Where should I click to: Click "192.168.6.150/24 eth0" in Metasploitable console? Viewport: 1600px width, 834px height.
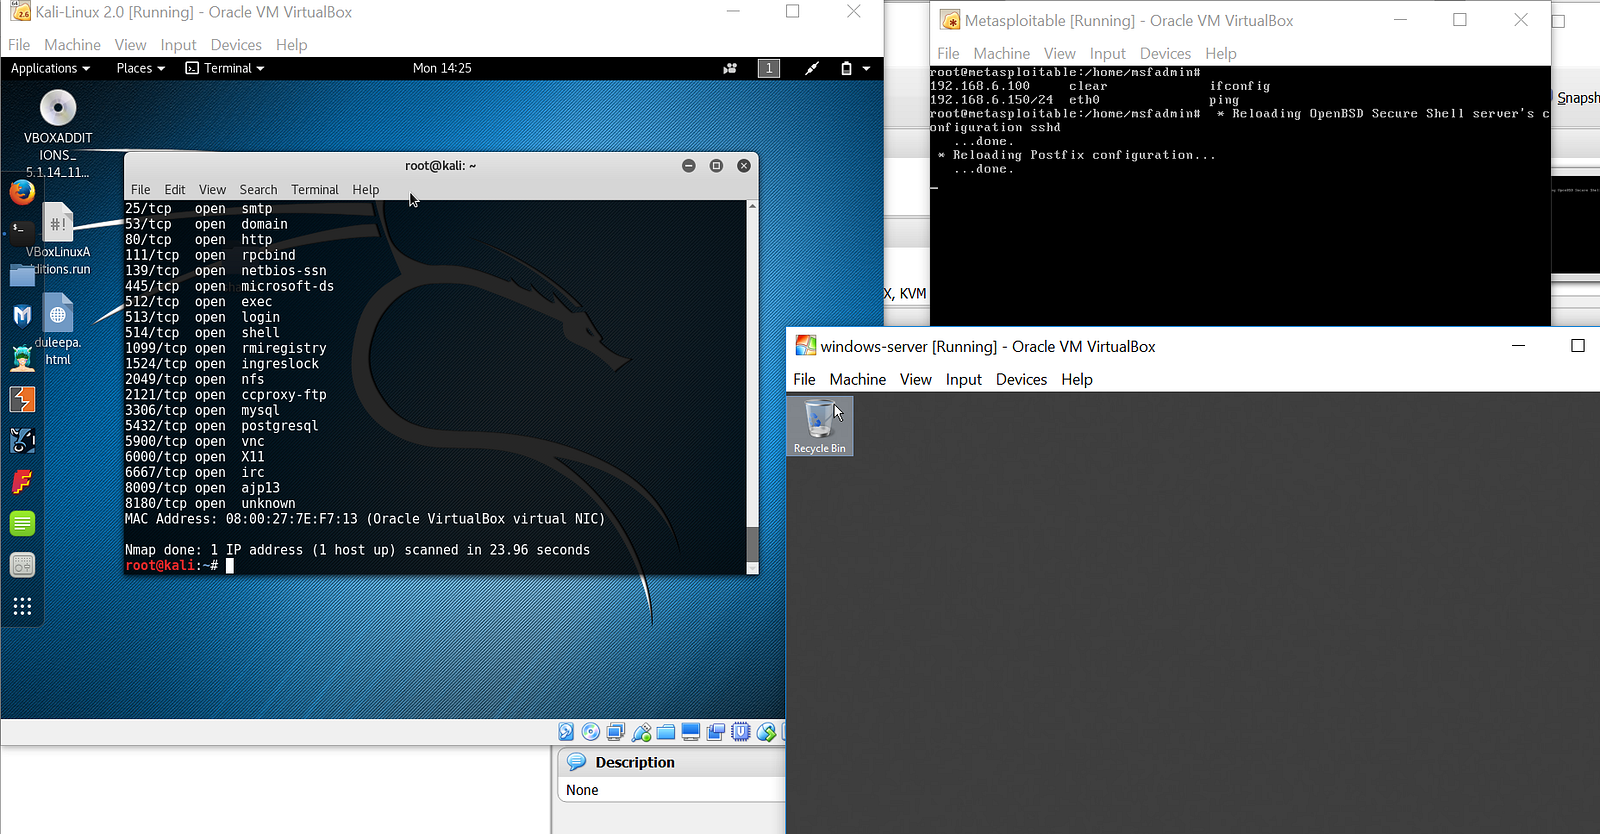point(1015,100)
